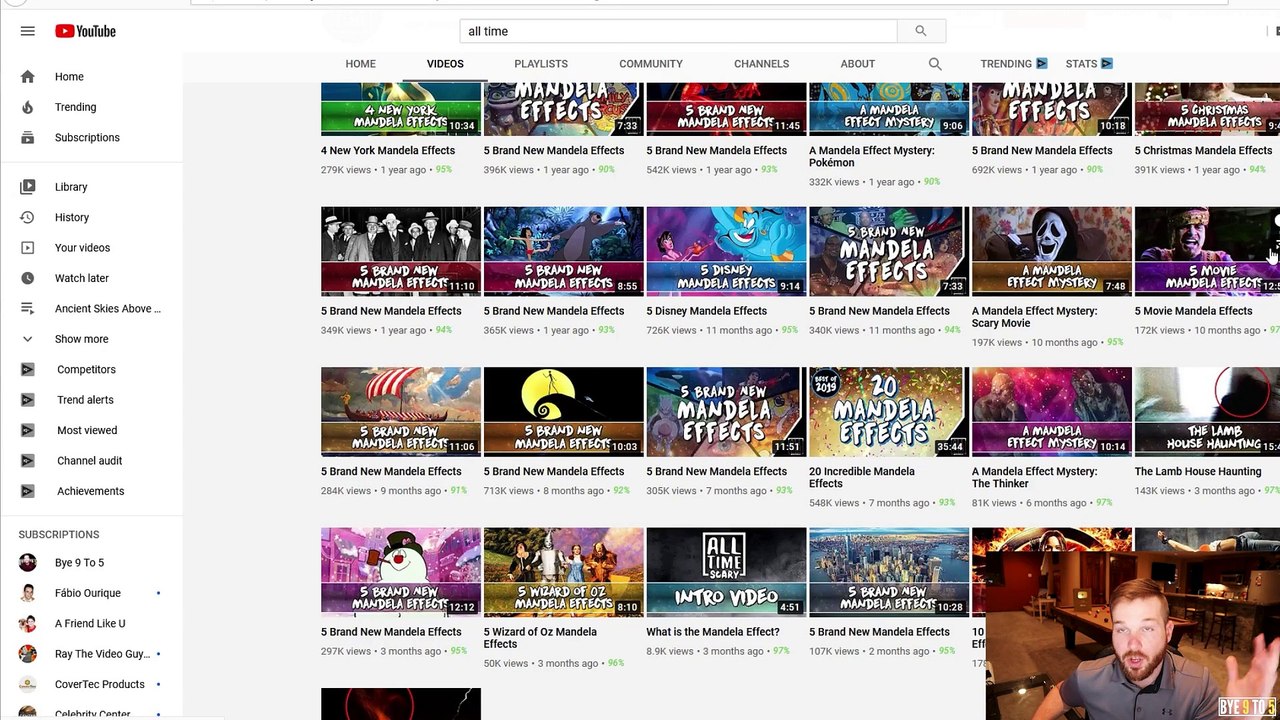This screenshot has height=720, width=1280.
Task: Open the STATS tab
Action: [x=1081, y=63]
